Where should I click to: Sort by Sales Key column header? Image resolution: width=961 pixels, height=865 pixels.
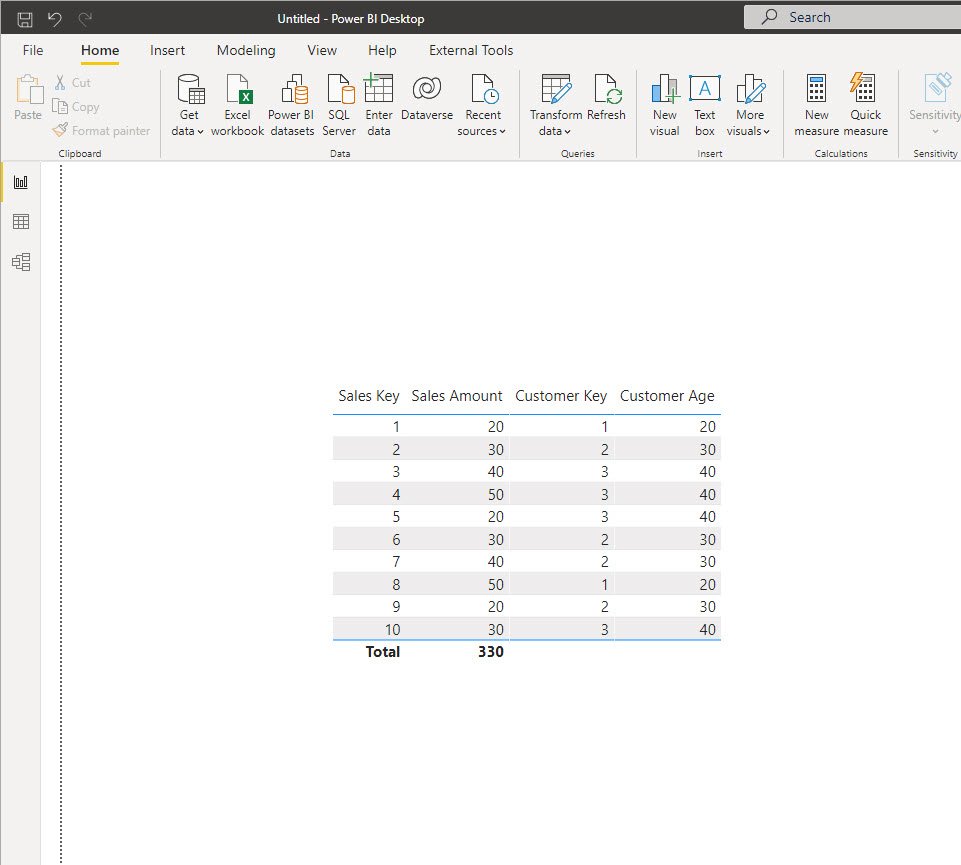(x=368, y=396)
